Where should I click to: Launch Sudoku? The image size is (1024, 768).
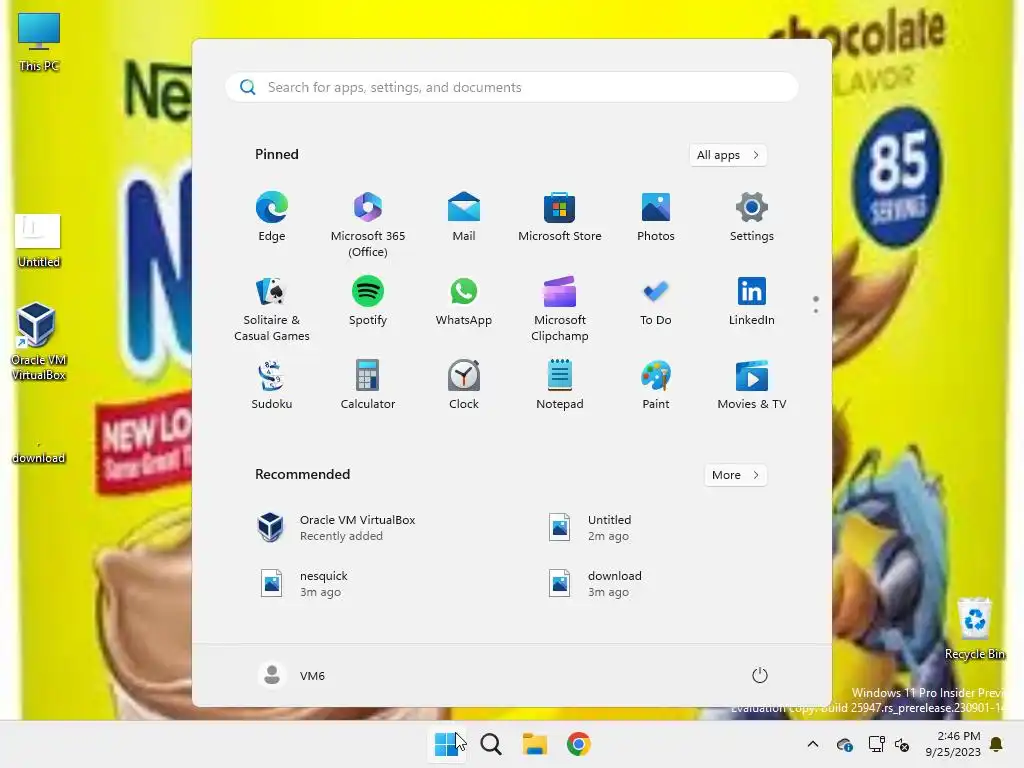click(x=272, y=385)
